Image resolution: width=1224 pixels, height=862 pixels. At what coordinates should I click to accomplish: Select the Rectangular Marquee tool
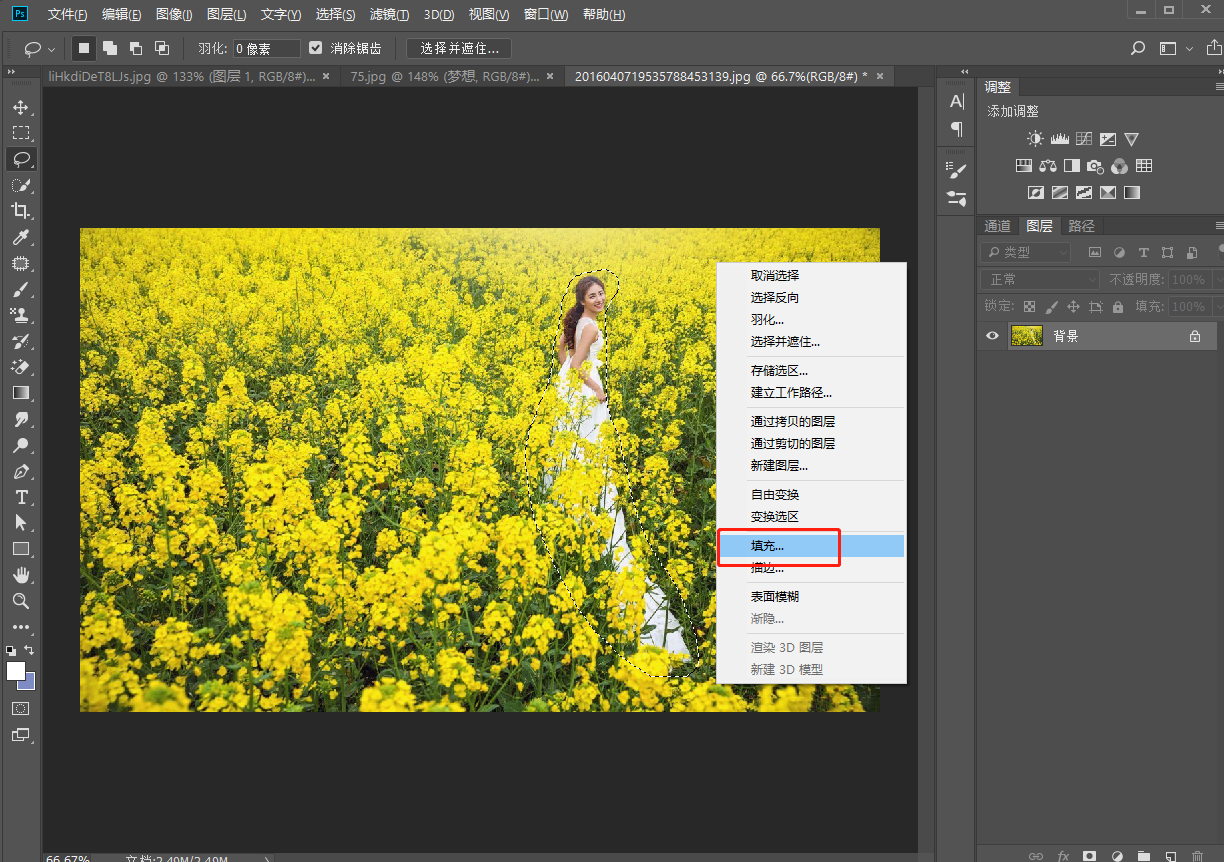click(21, 133)
